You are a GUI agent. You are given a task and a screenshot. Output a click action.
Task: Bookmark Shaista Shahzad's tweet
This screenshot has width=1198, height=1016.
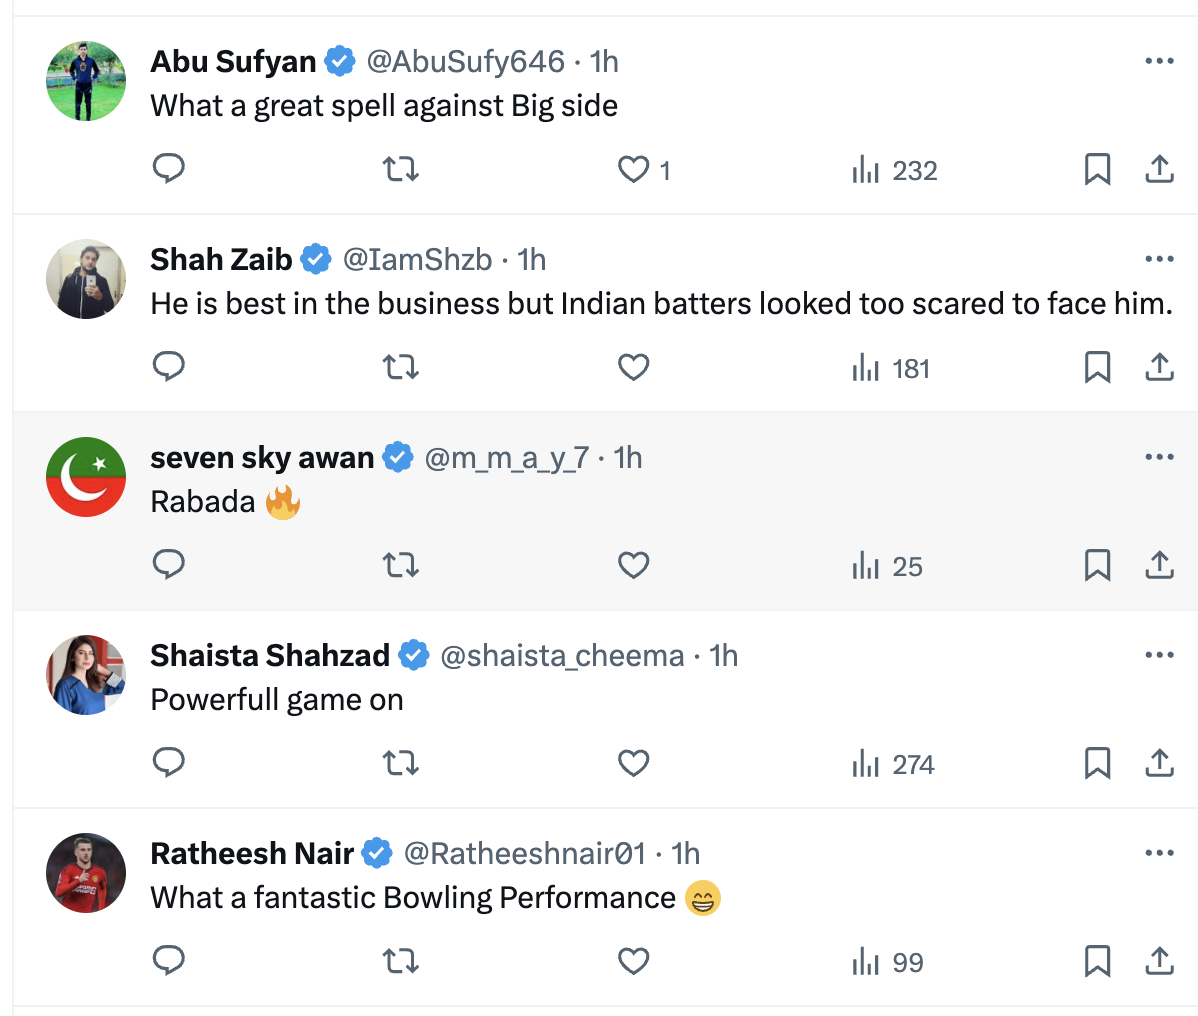coord(1097,764)
